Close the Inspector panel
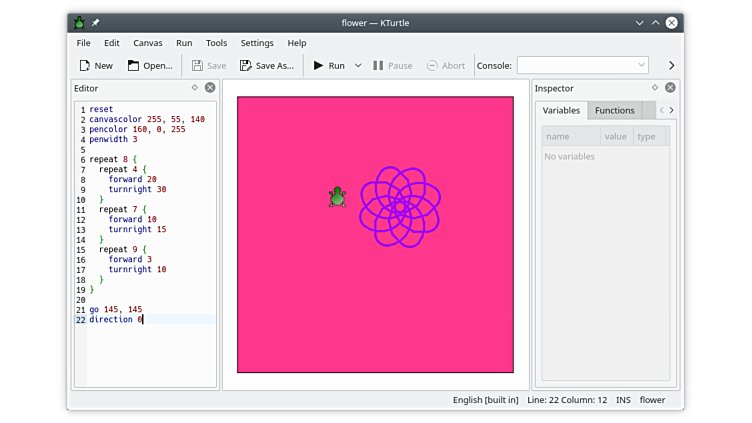The image size is (752, 423). 671,88
